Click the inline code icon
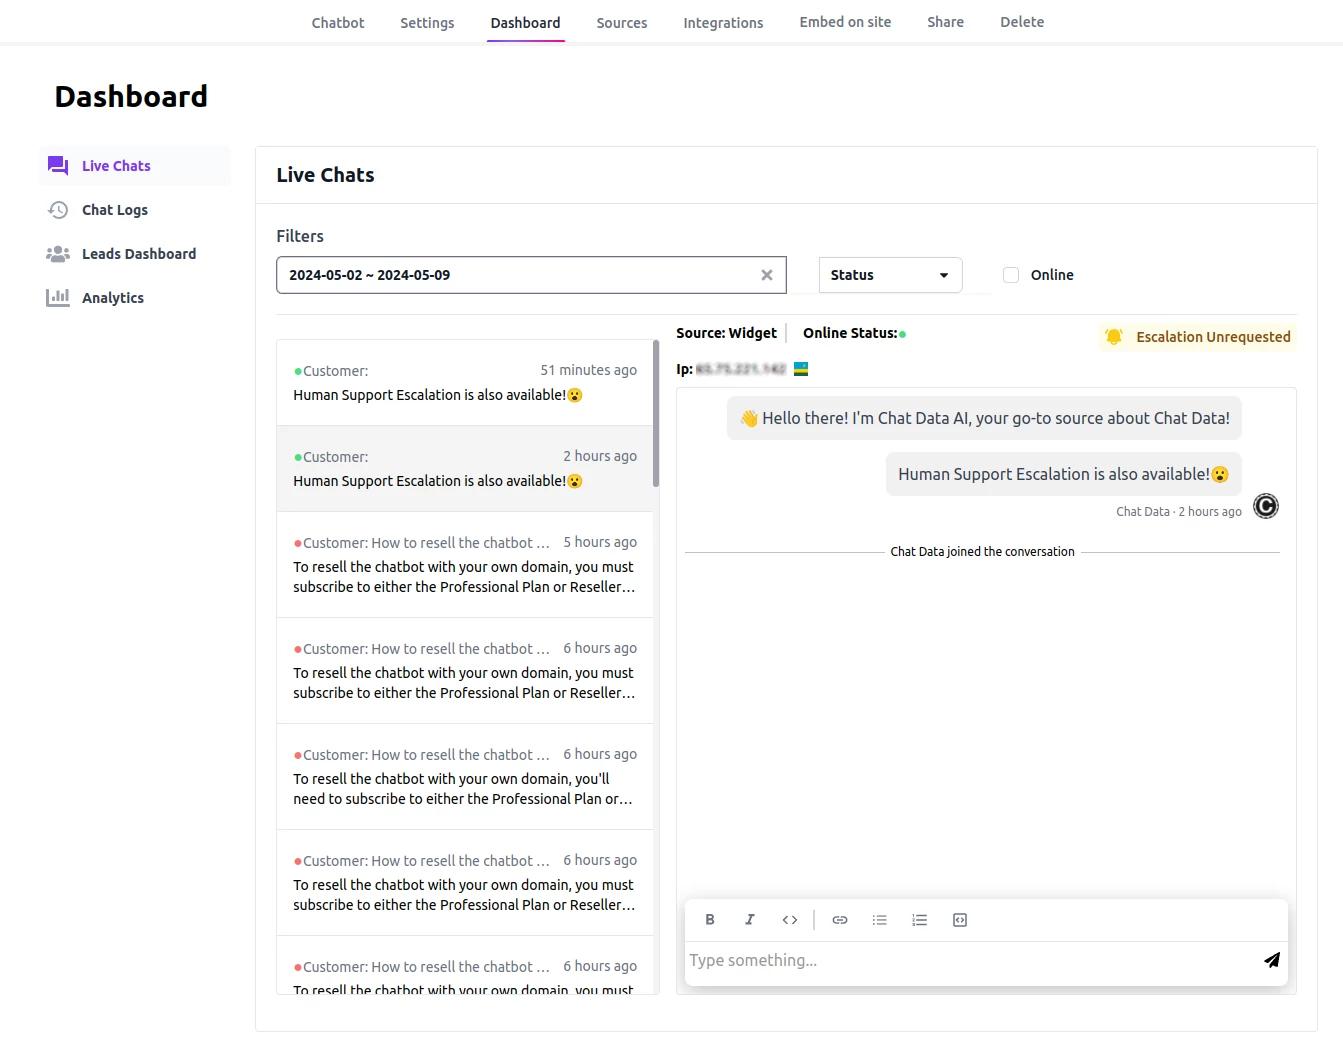Viewport: 1343px width, 1057px height. 790,920
